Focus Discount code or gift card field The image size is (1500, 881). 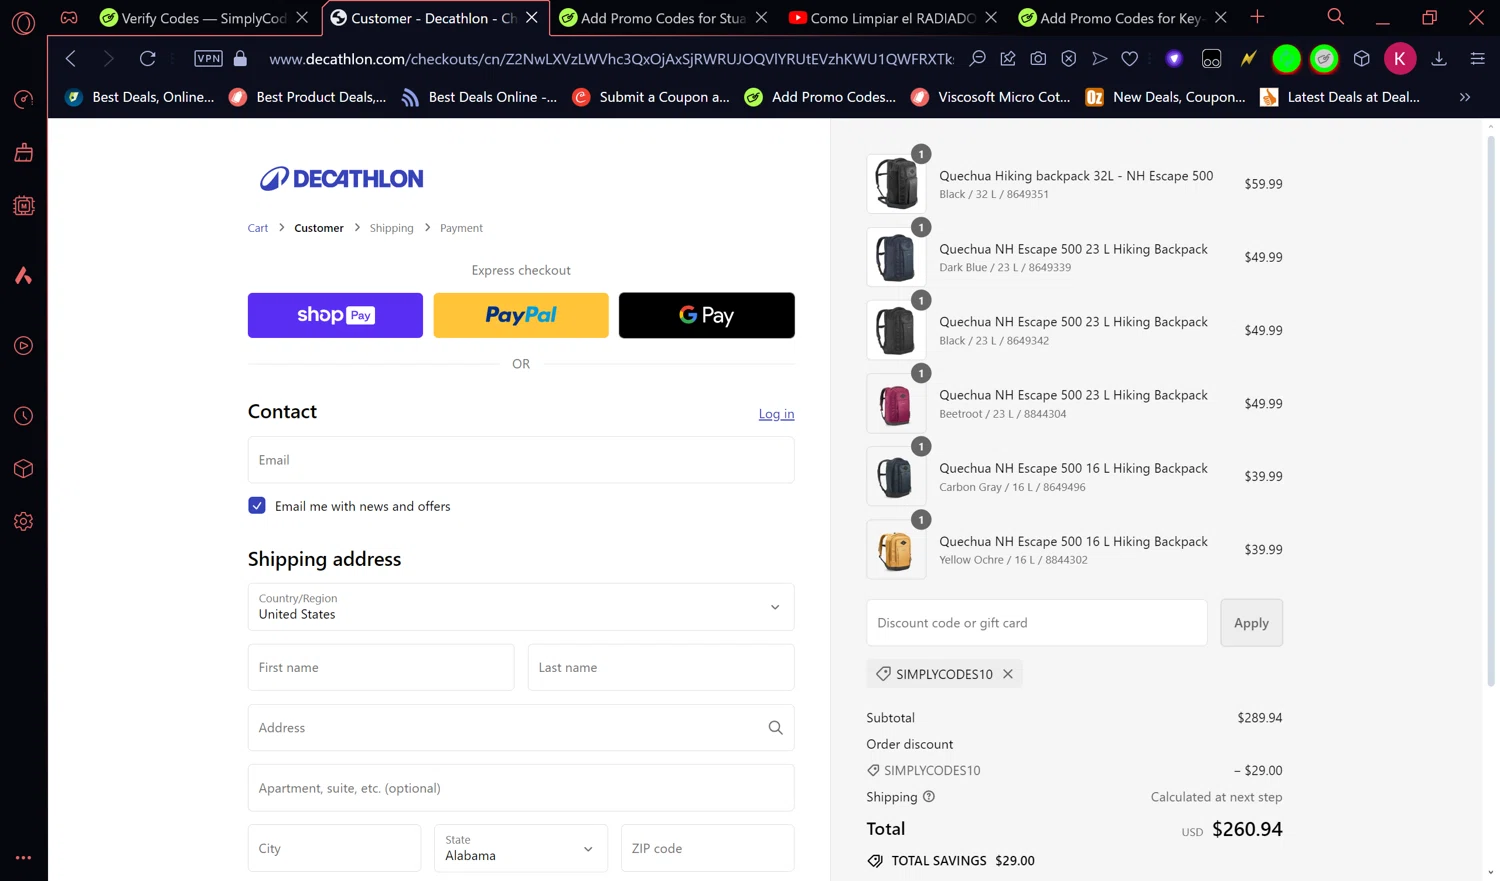1037,623
